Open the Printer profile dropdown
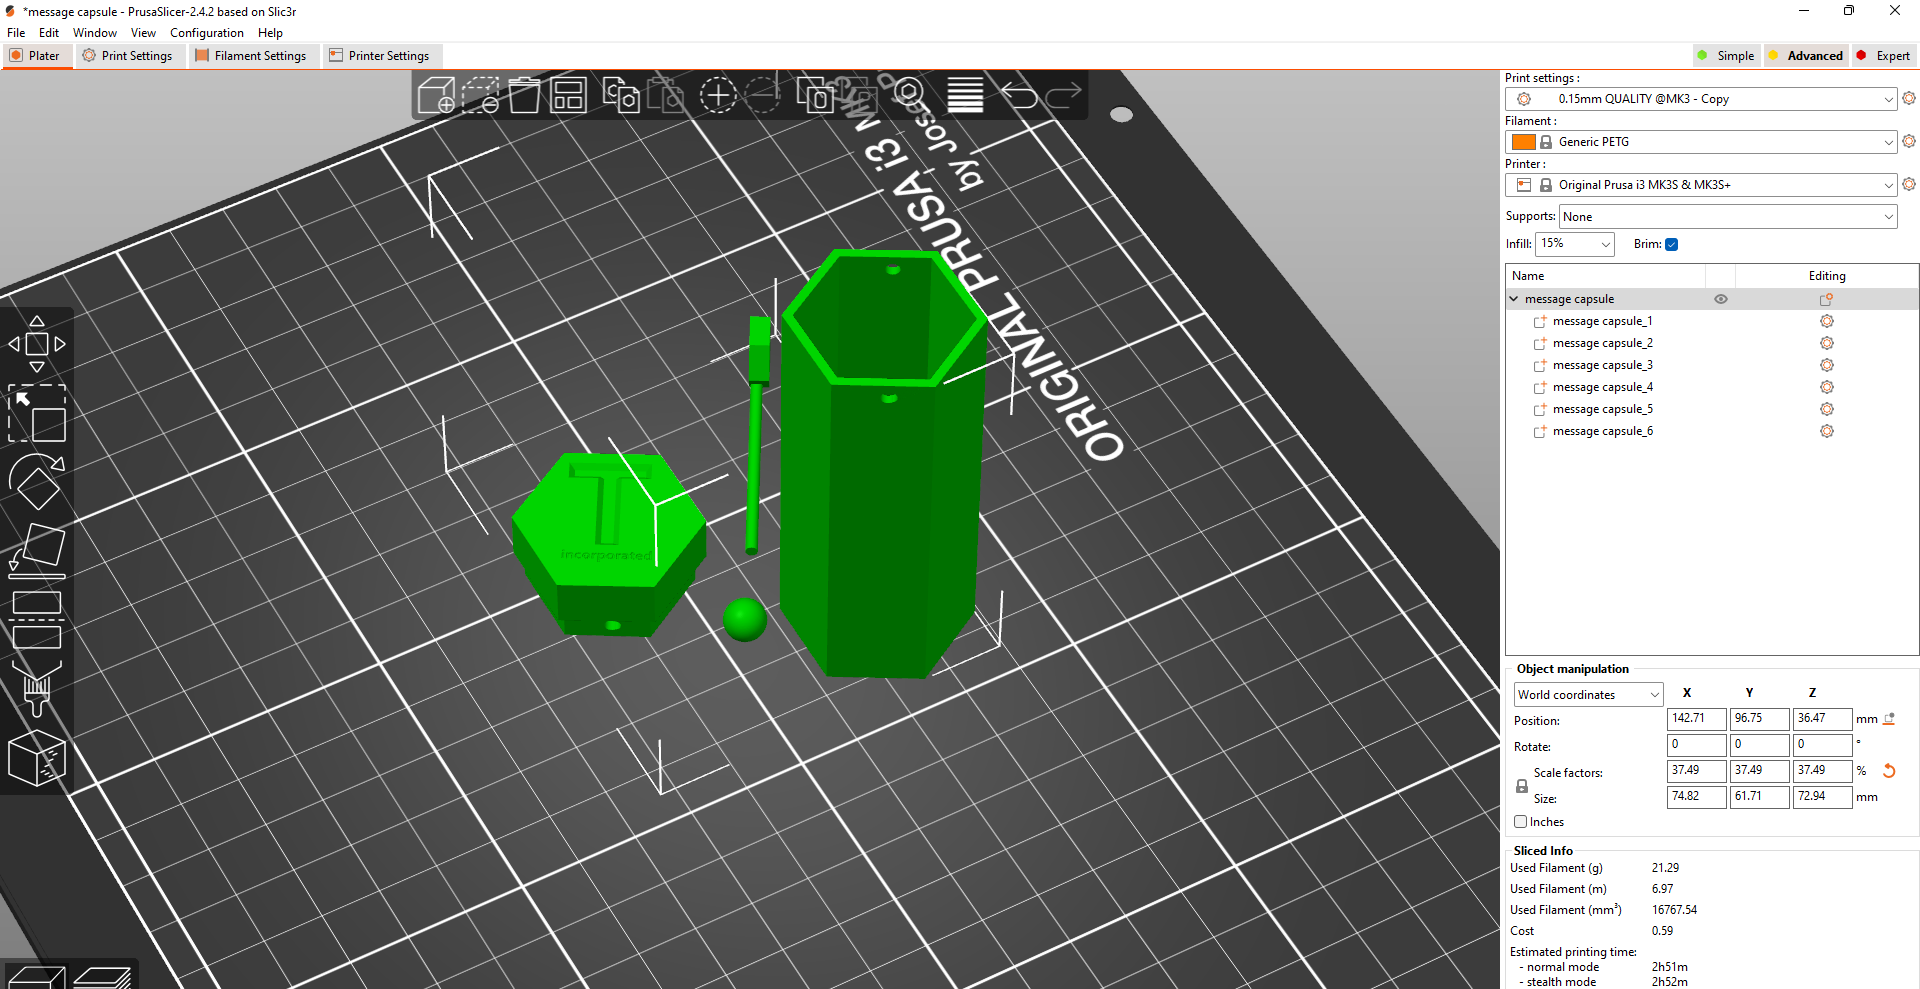Screen dimensions: 1920x989 coord(1700,185)
